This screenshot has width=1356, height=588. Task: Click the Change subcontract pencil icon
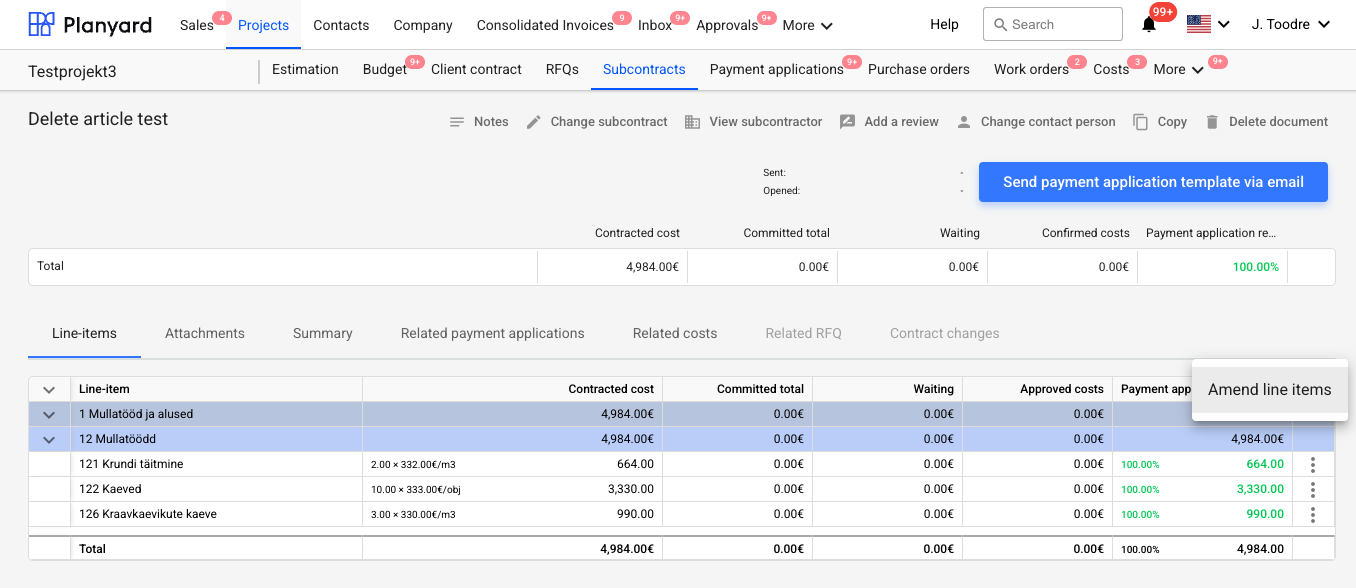534,122
